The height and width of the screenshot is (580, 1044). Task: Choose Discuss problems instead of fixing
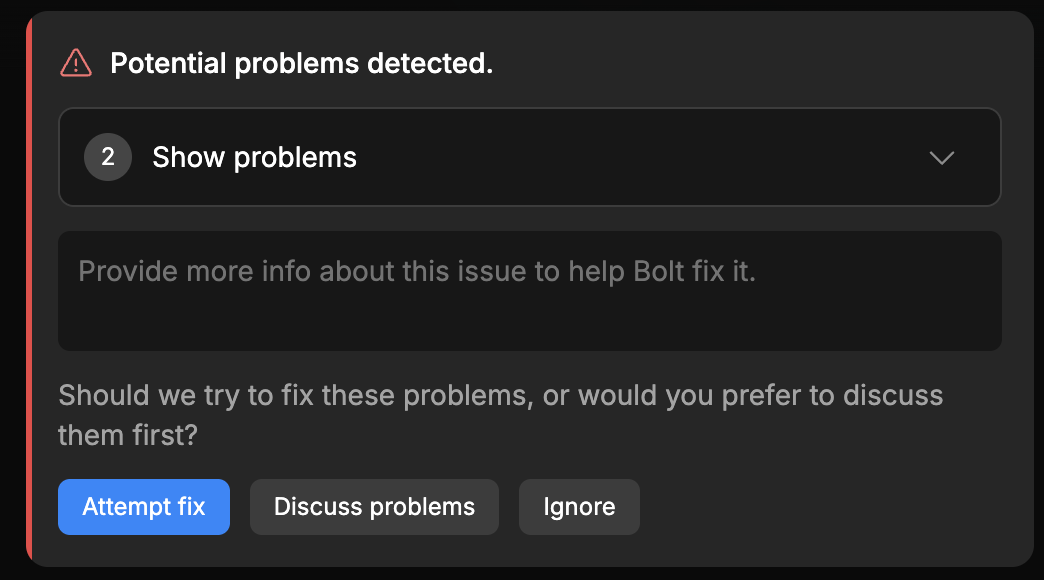click(x=374, y=507)
